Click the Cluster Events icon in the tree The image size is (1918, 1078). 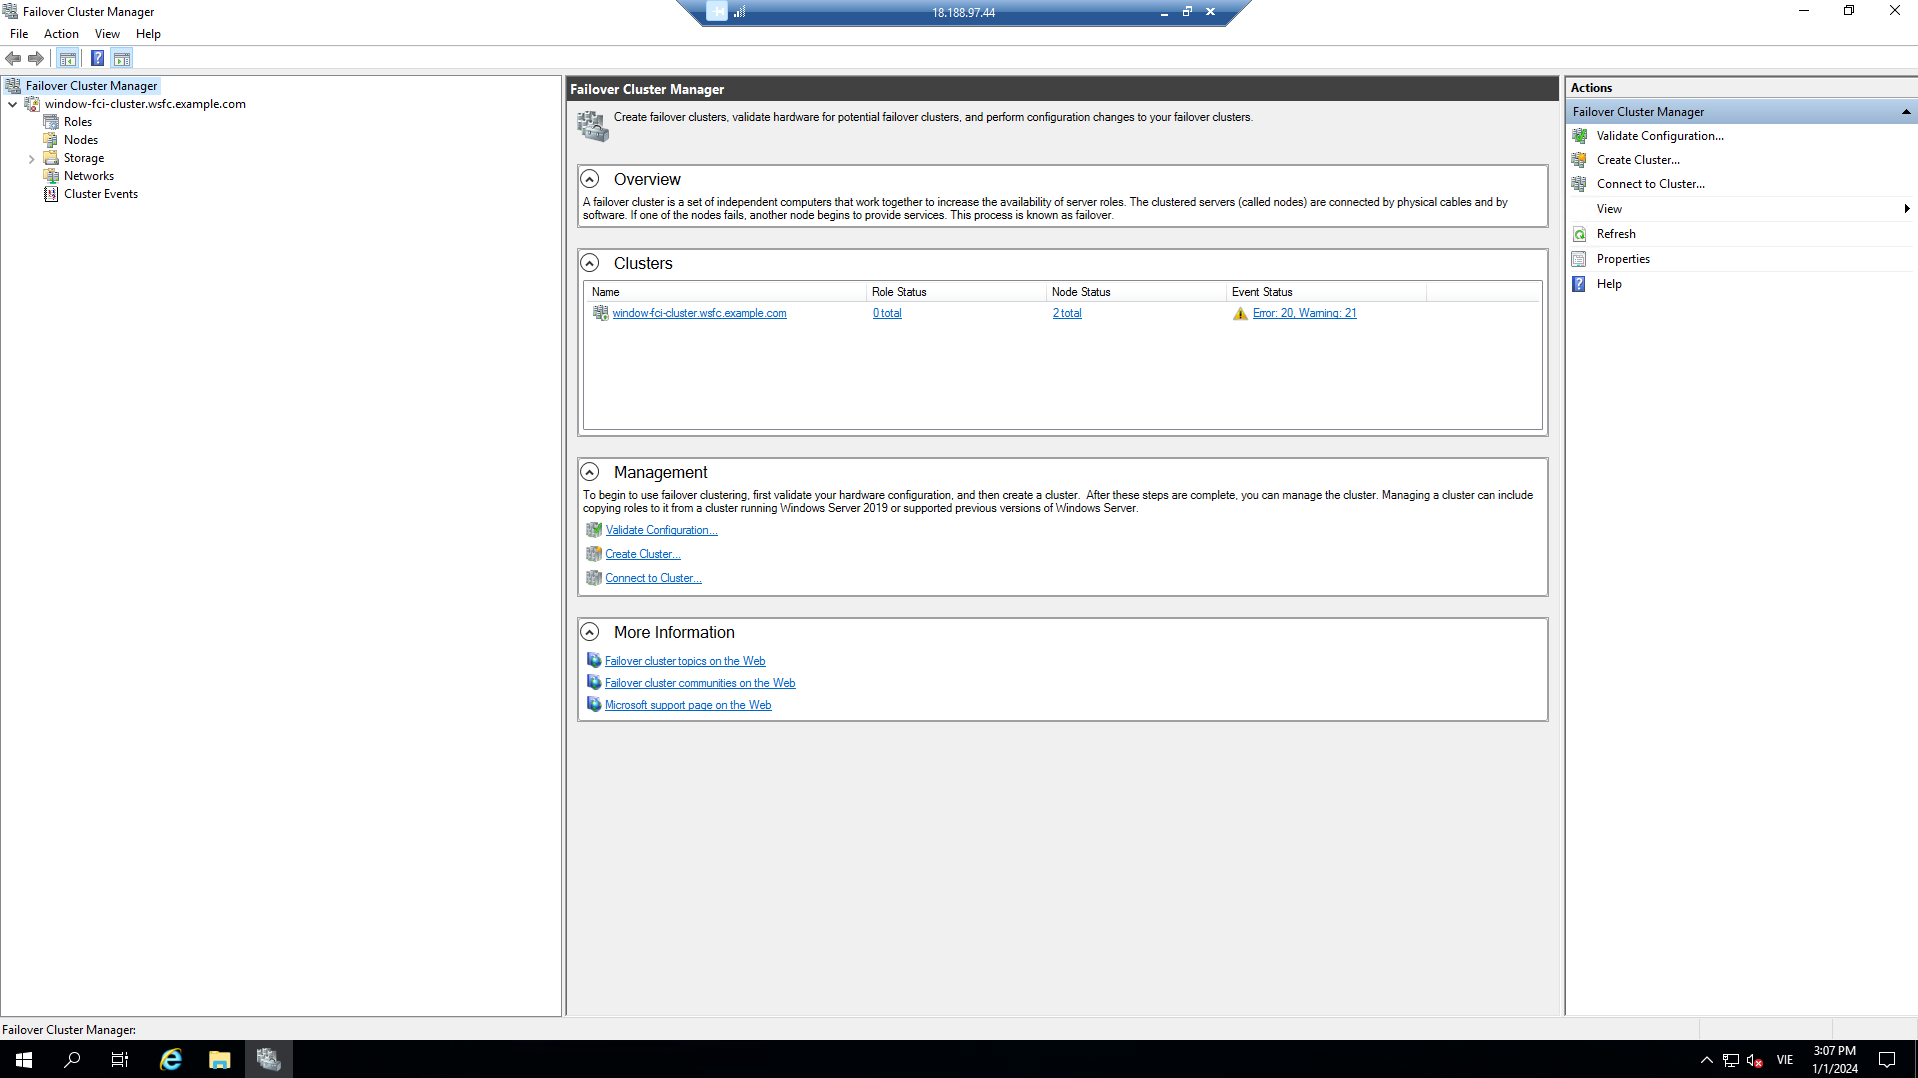(51, 193)
